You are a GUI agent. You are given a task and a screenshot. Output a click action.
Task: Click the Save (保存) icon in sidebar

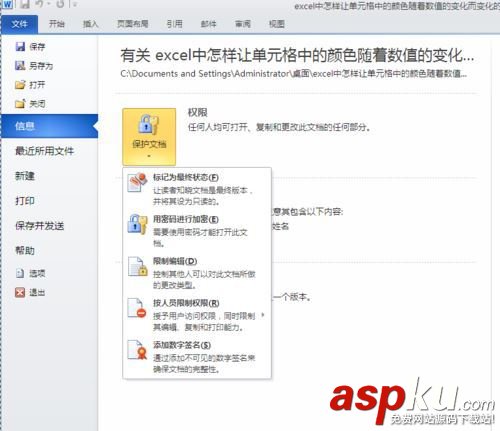(x=20, y=46)
